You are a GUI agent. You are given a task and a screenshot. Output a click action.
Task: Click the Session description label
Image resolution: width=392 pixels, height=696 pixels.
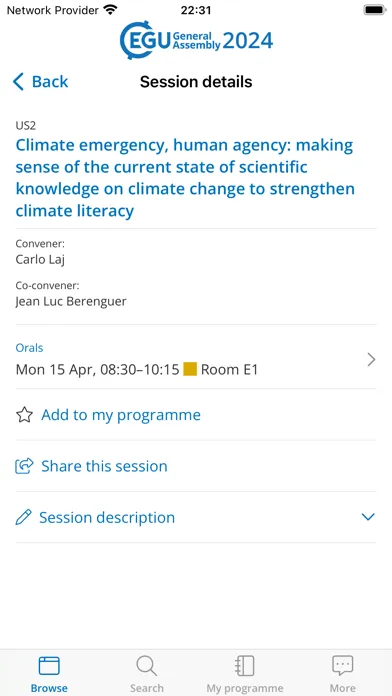[x=107, y=518]
